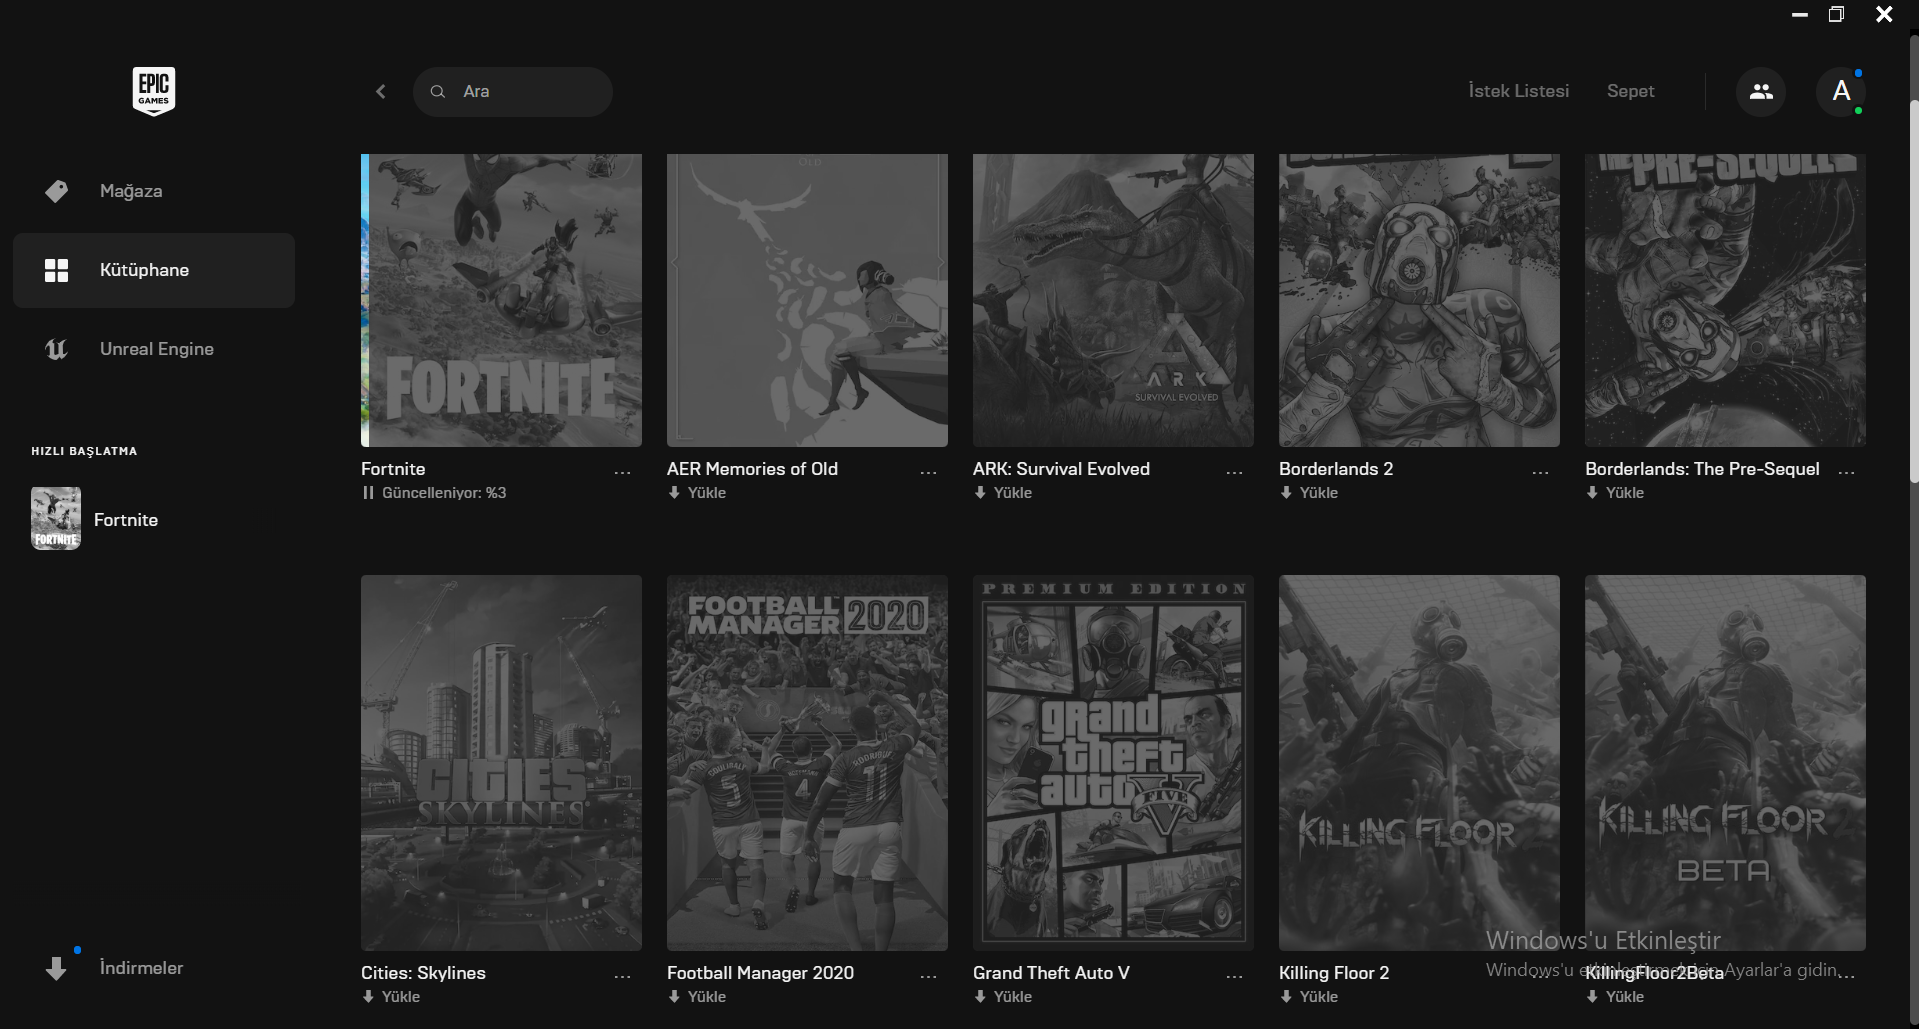1919x1029 pixels.
Task: Click Yükle under Cities: Skylines
Action: coord(391,997)
